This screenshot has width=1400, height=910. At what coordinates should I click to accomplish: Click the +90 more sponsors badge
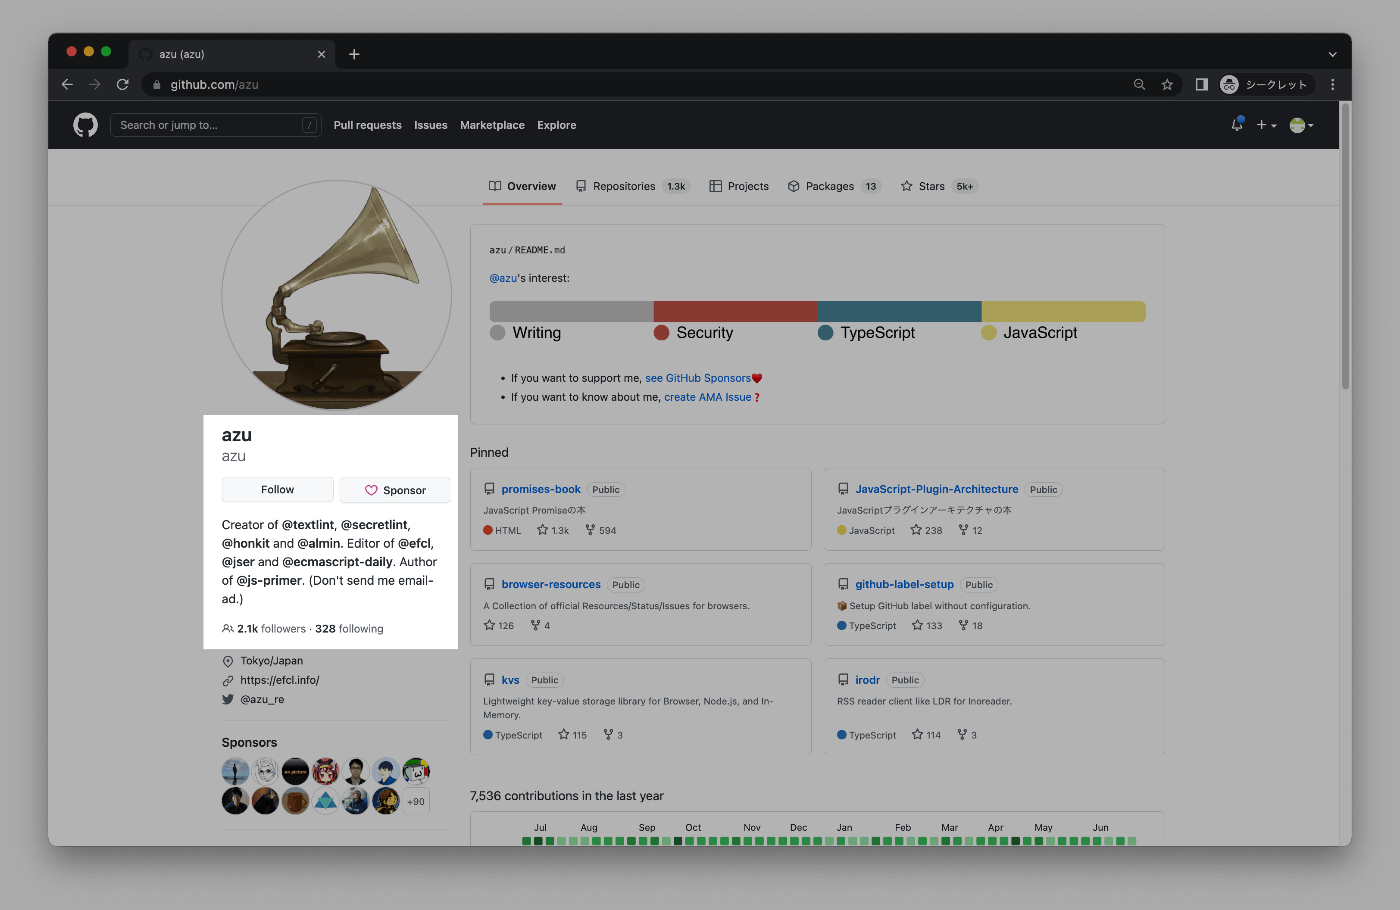tap(416, 801)
